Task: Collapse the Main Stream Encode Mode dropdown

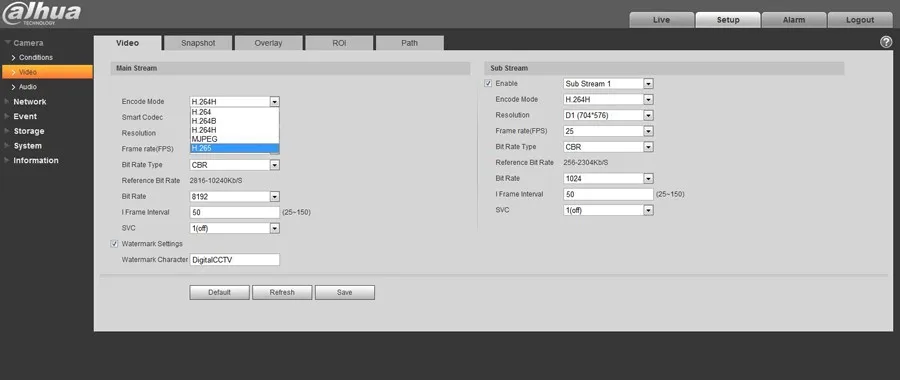Action: click(x=275, y=102)
